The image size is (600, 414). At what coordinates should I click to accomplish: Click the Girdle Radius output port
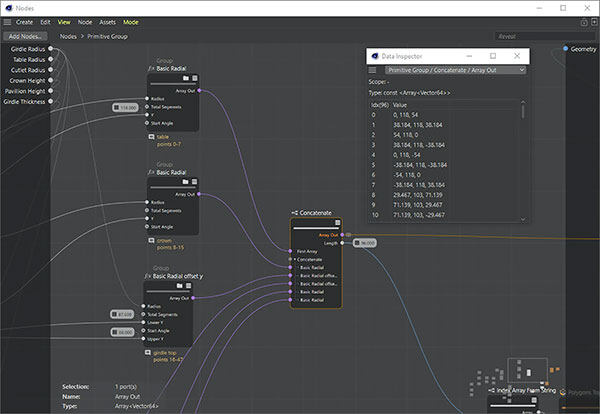pos(49,49)
